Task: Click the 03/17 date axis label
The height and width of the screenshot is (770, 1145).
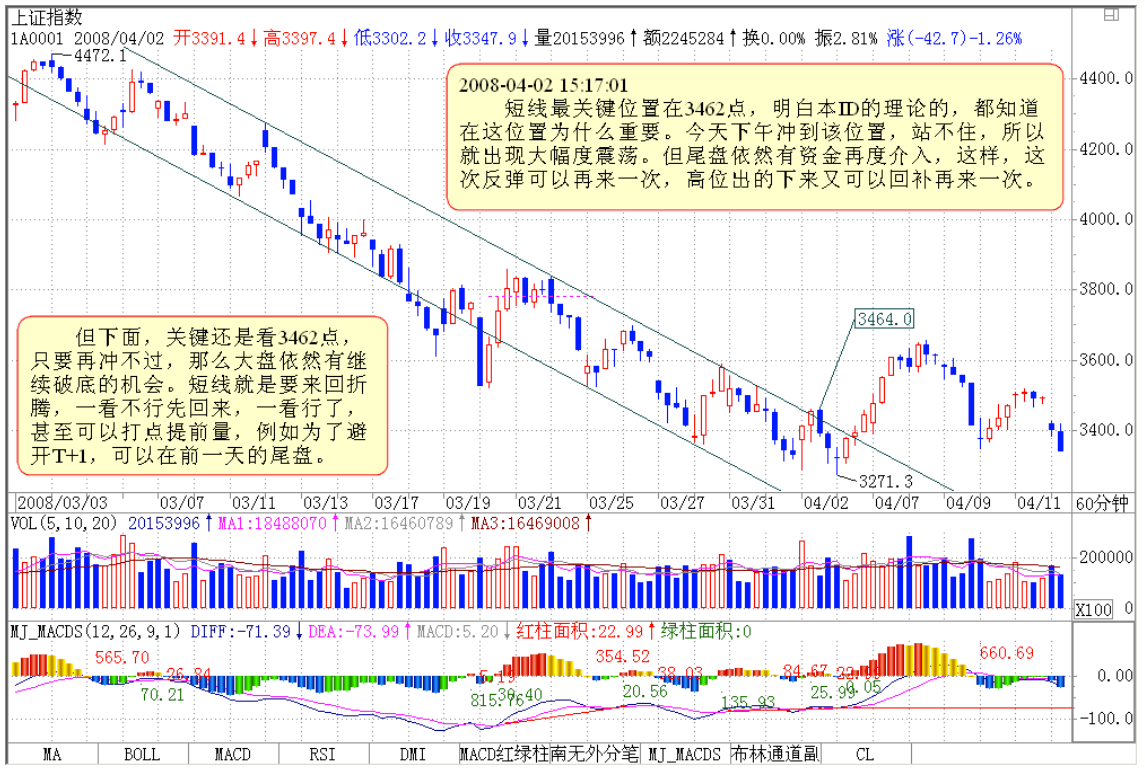Action: point(396,503)
